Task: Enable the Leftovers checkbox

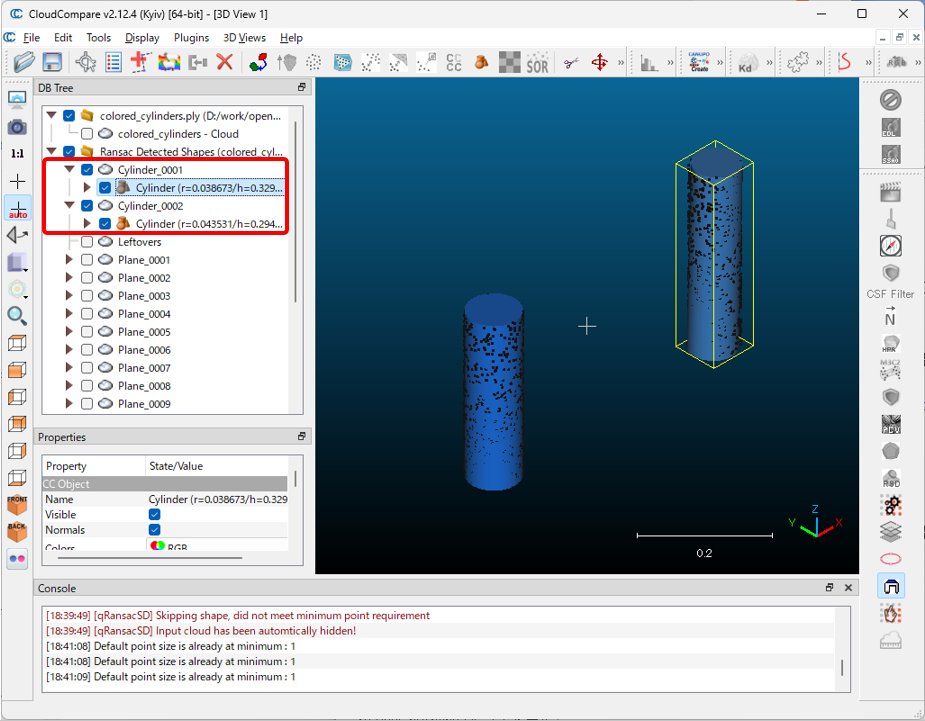Action: pyautogui.click(x=87, y=242)
